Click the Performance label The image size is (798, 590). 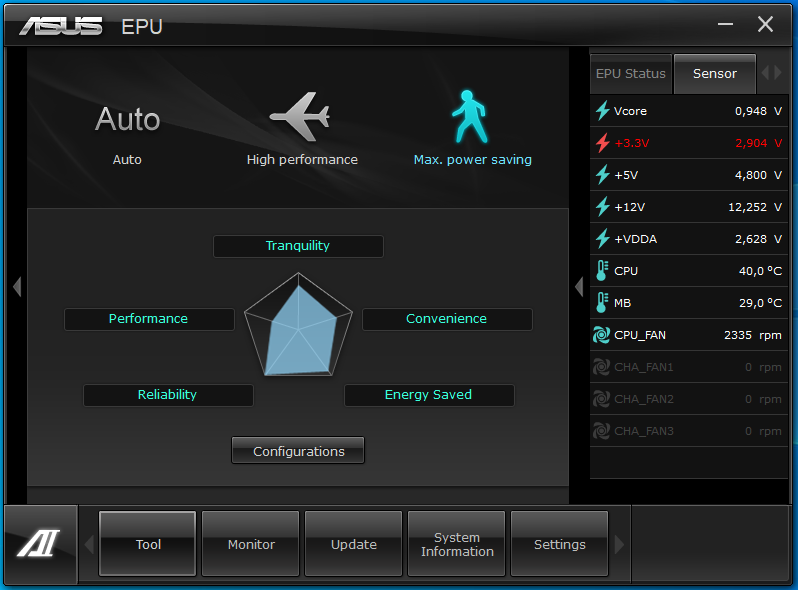point(149,319)
